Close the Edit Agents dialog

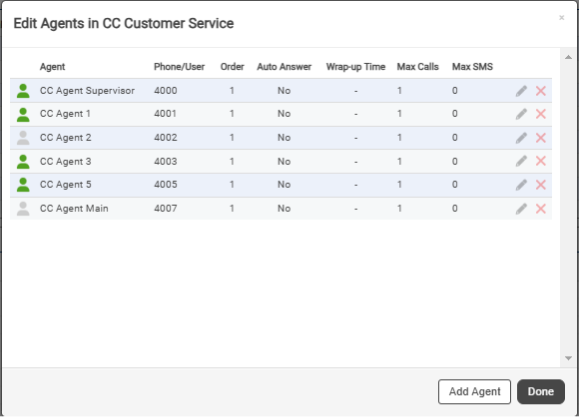point(562,18)
